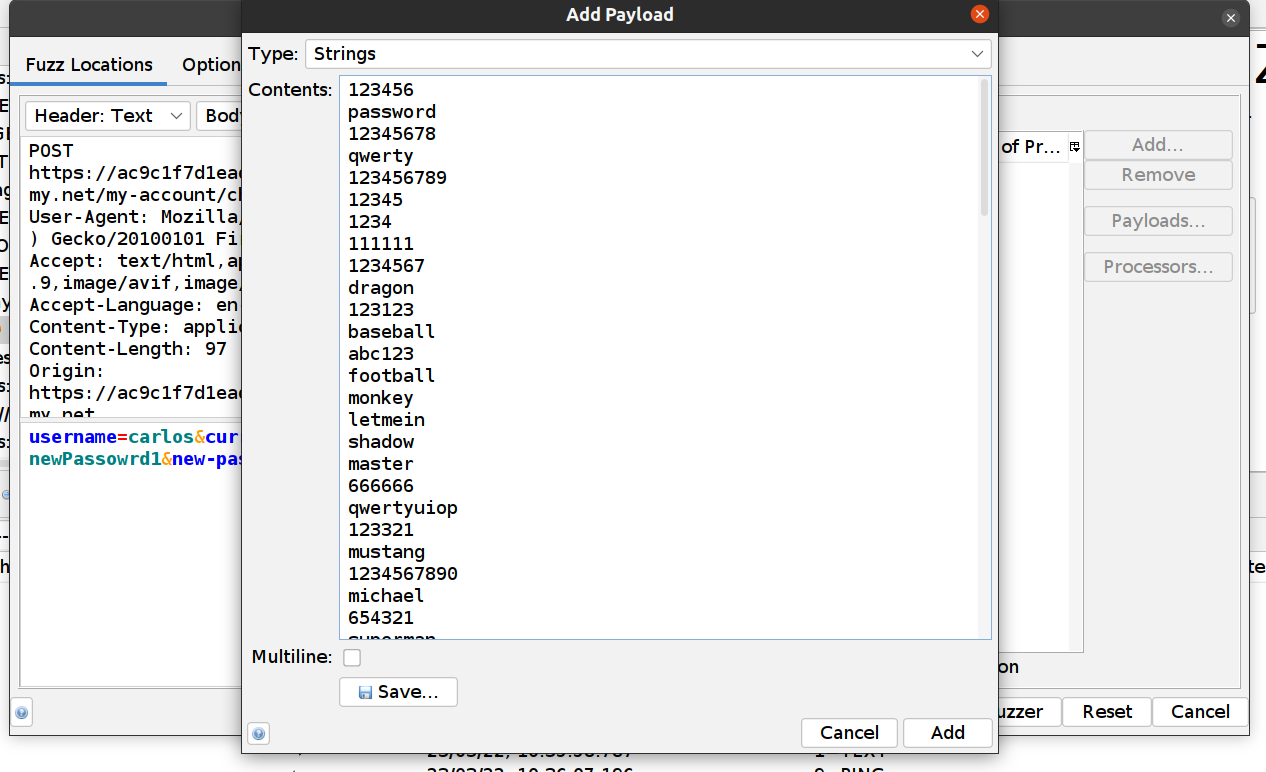Click Add in the Add Payload dialog
Image resolution: width=1266 pixels, height=772 pixels.
(947, 733)
